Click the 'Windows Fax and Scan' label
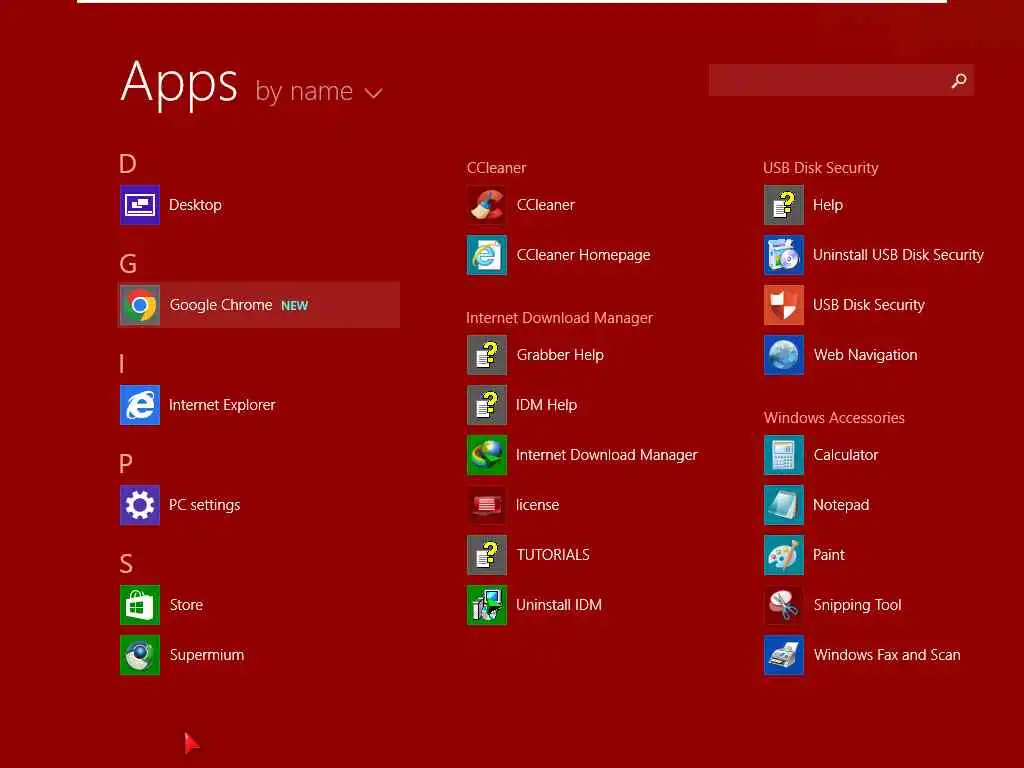 pyautogui.click(x=887, y=655)
